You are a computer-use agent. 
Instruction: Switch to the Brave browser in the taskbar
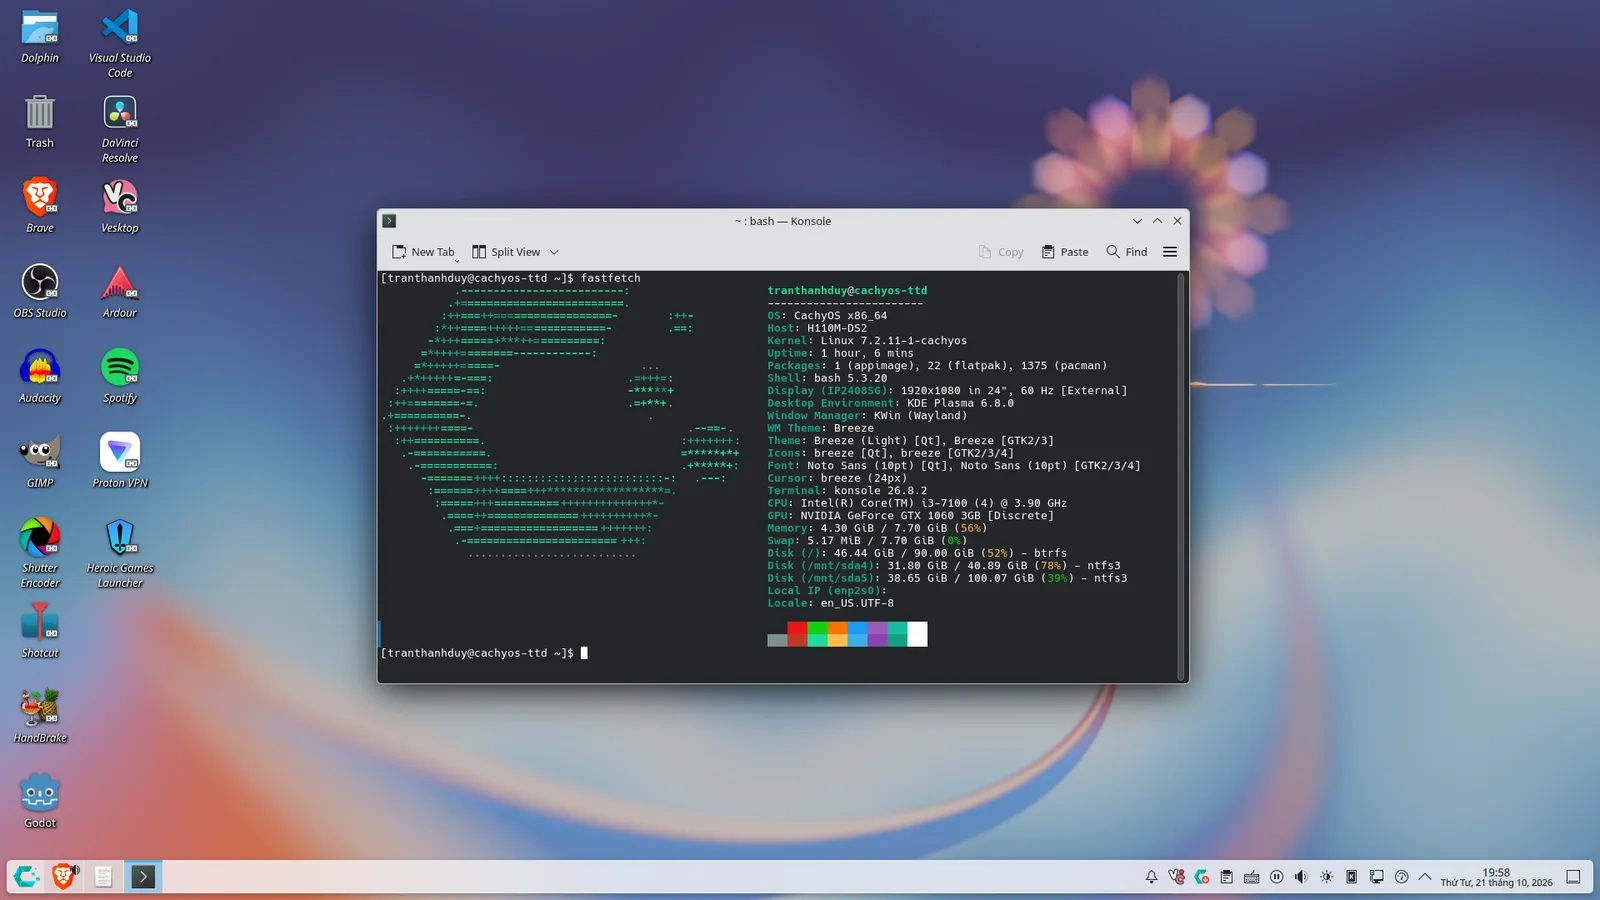[x=65, y=877]
